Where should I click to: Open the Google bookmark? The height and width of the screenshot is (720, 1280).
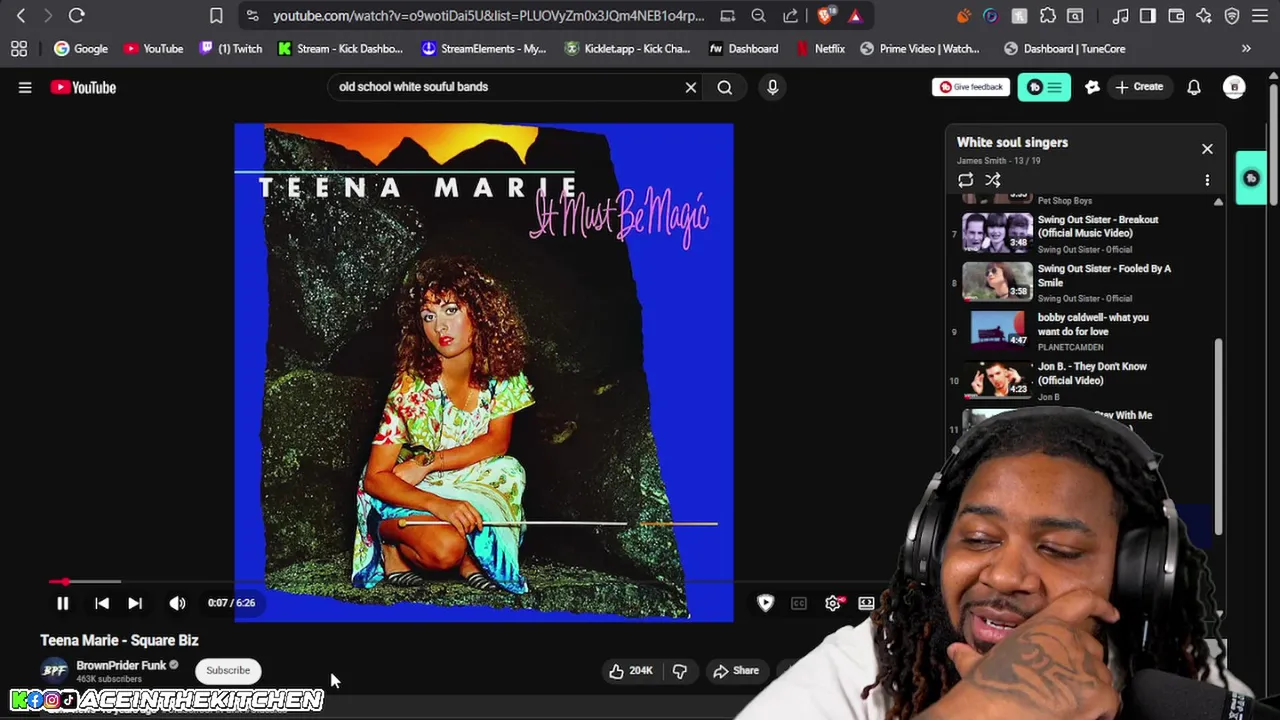point(81,48)
